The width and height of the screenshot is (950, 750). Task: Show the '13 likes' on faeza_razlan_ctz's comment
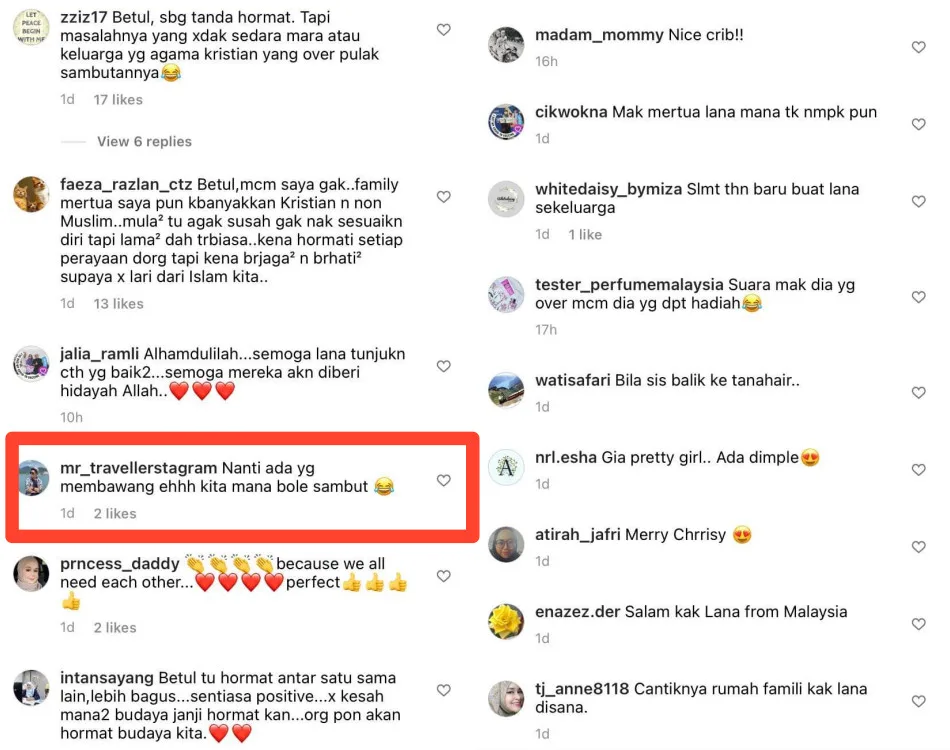click(x=118, y=304)
